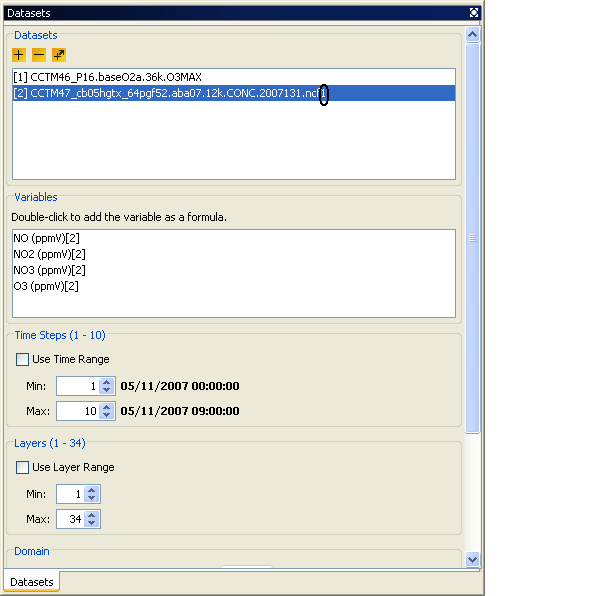Screen dimensions: 593x596
Task: Enable Use Layer Range checkbox
Action: (x=22, y=467)
